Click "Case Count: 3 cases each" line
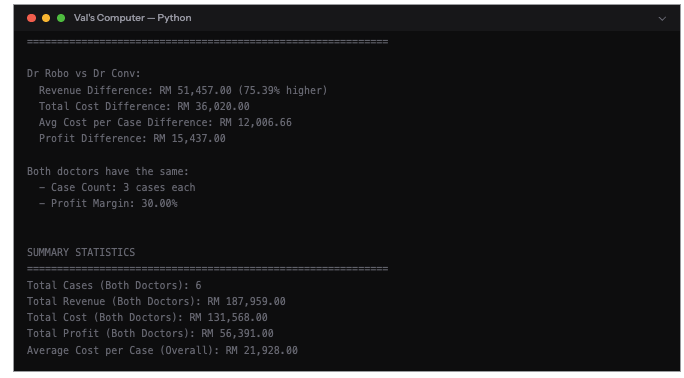 [117, 187]
